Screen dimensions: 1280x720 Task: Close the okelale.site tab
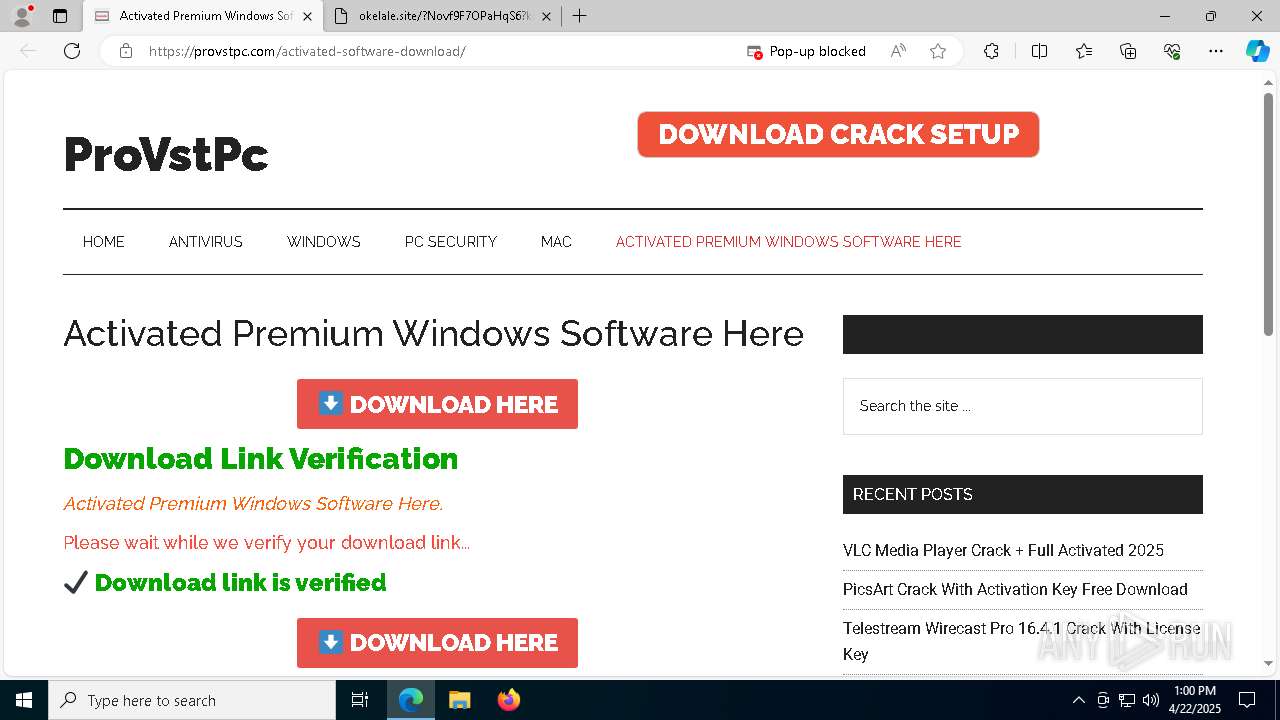pyautogui.click(x=546, y=16)
